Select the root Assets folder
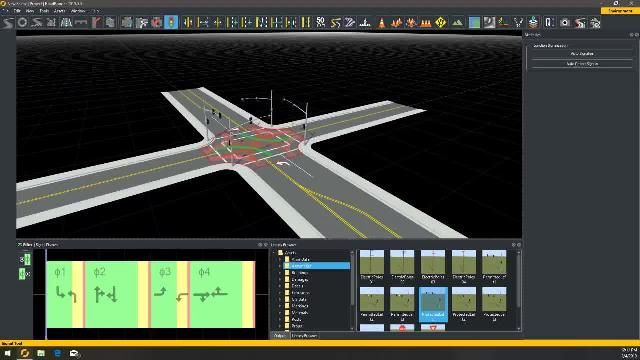The image size is (640, 360). (288, 253)
